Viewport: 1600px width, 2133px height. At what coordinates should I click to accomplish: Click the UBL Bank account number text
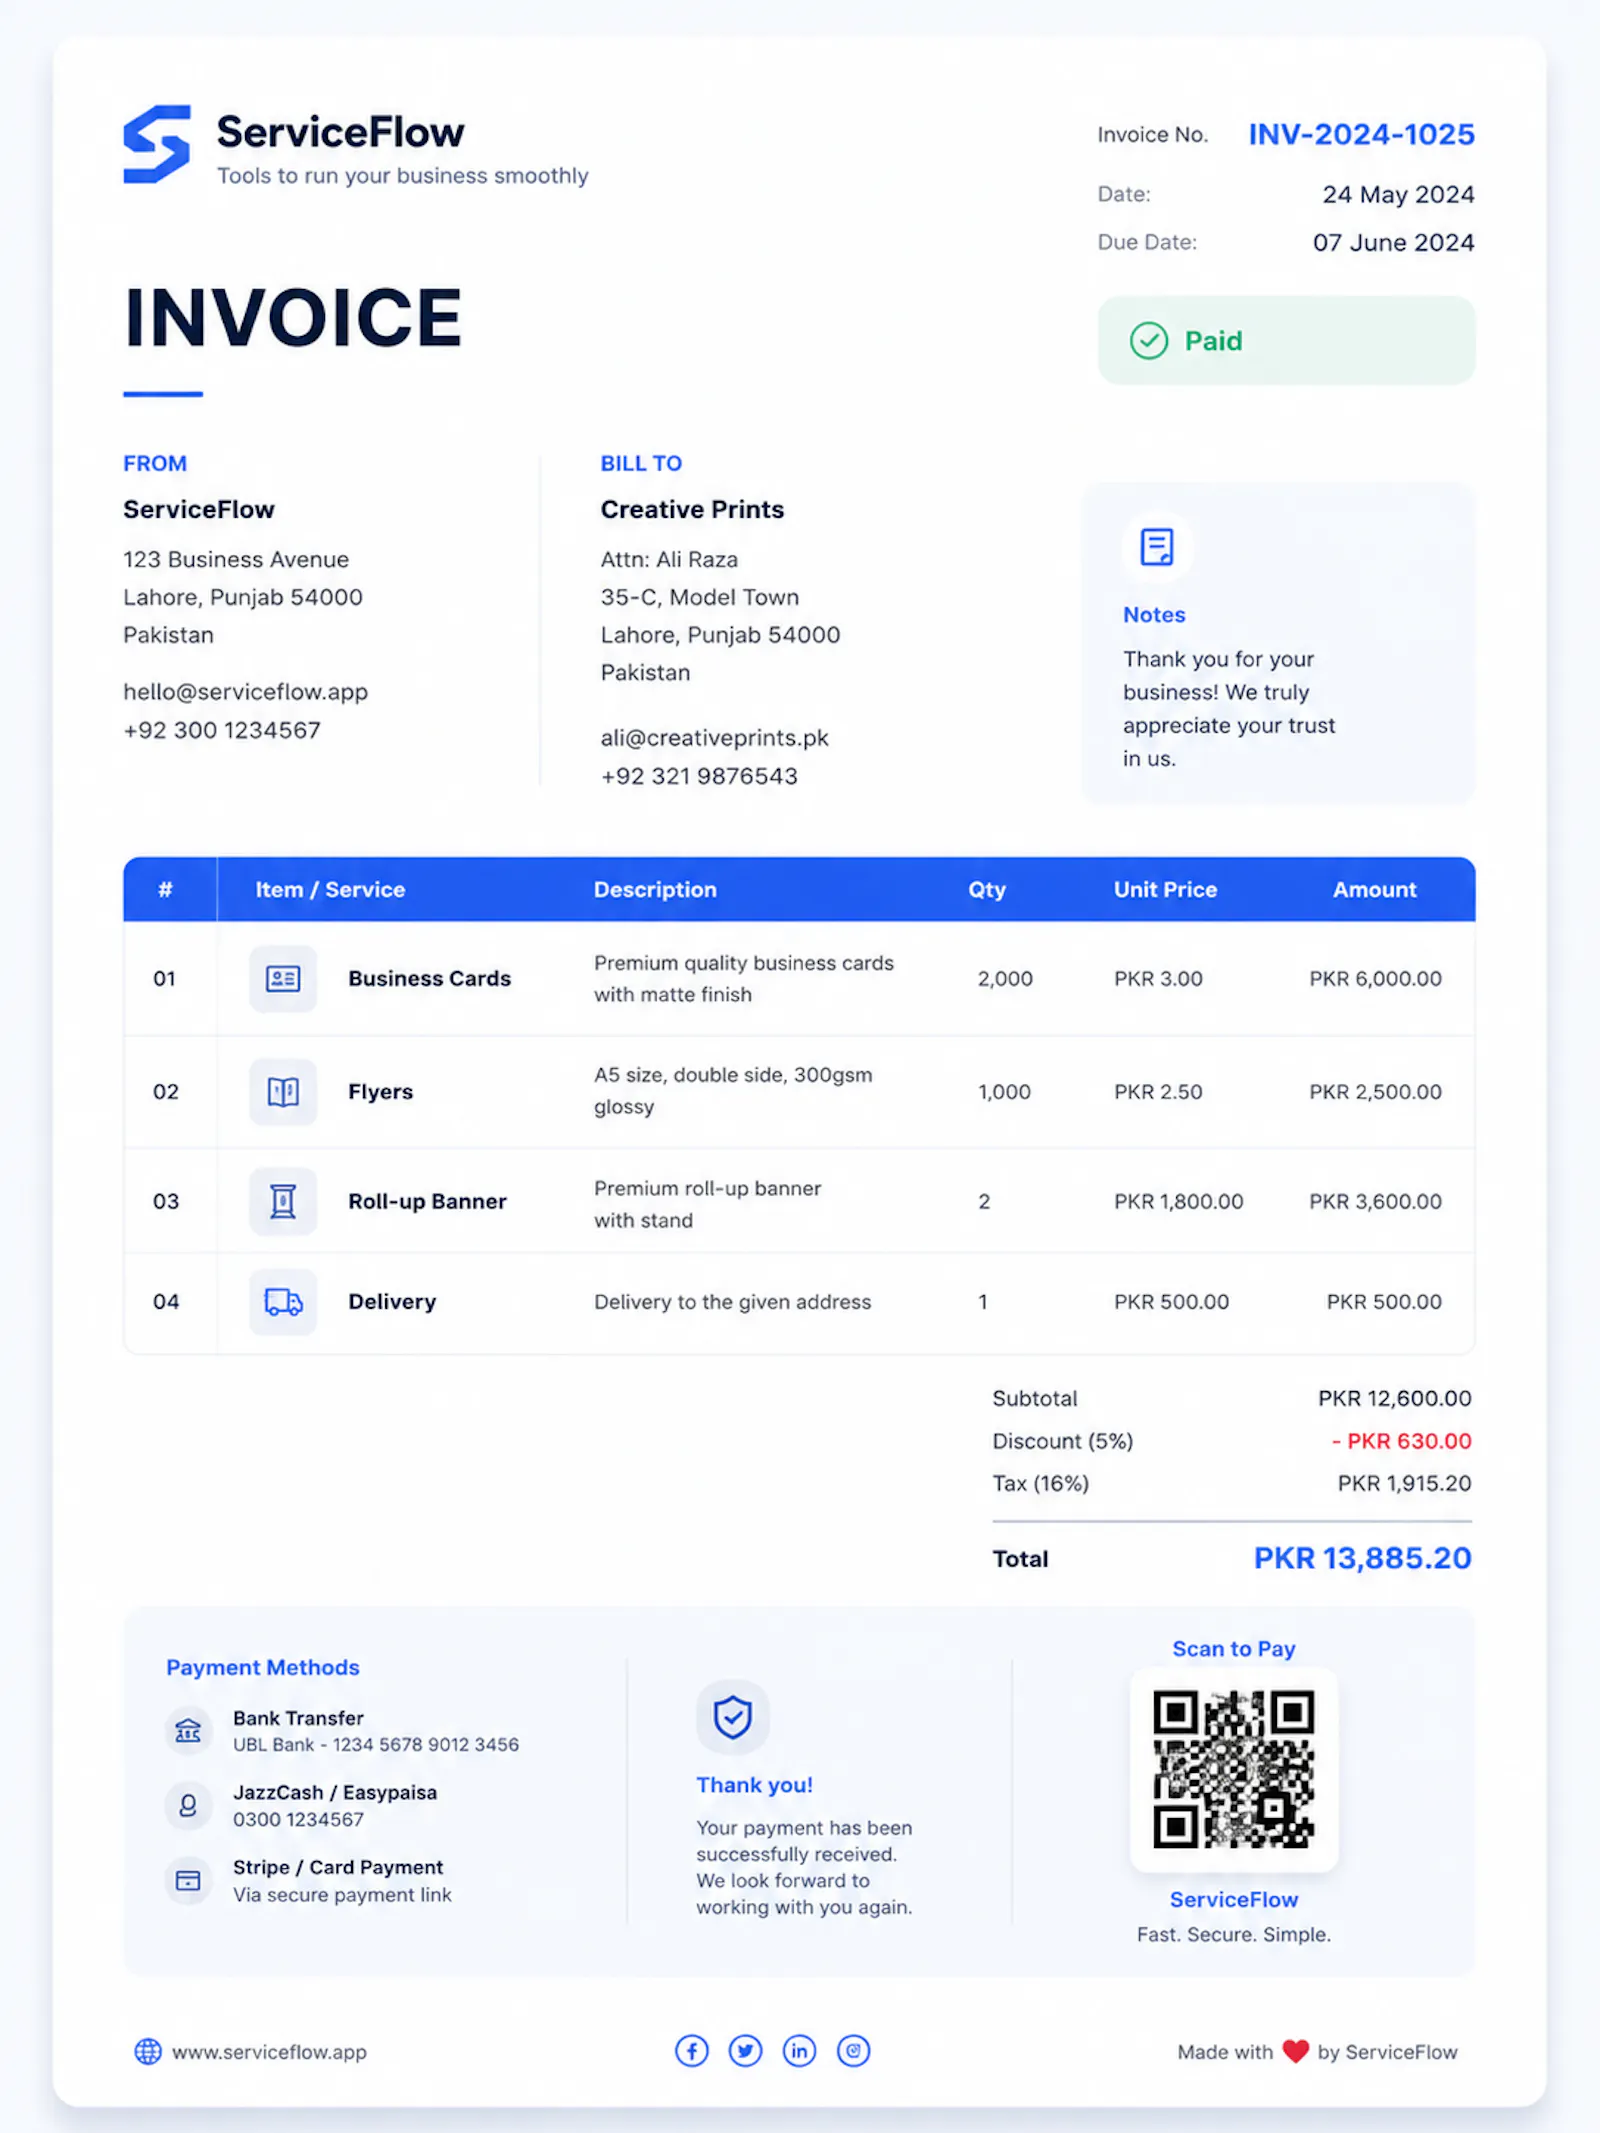376,1744
